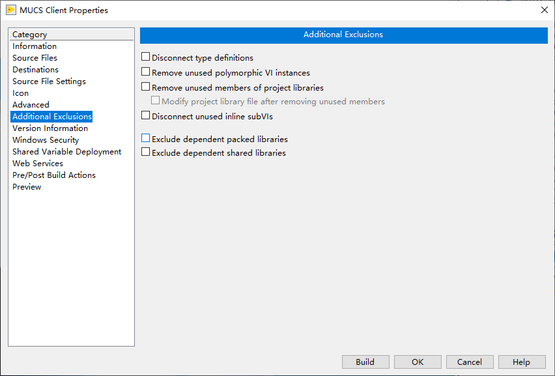This screenshot has height=376, width=555.
Task: Select the Windows Security category
Action: 46,139
